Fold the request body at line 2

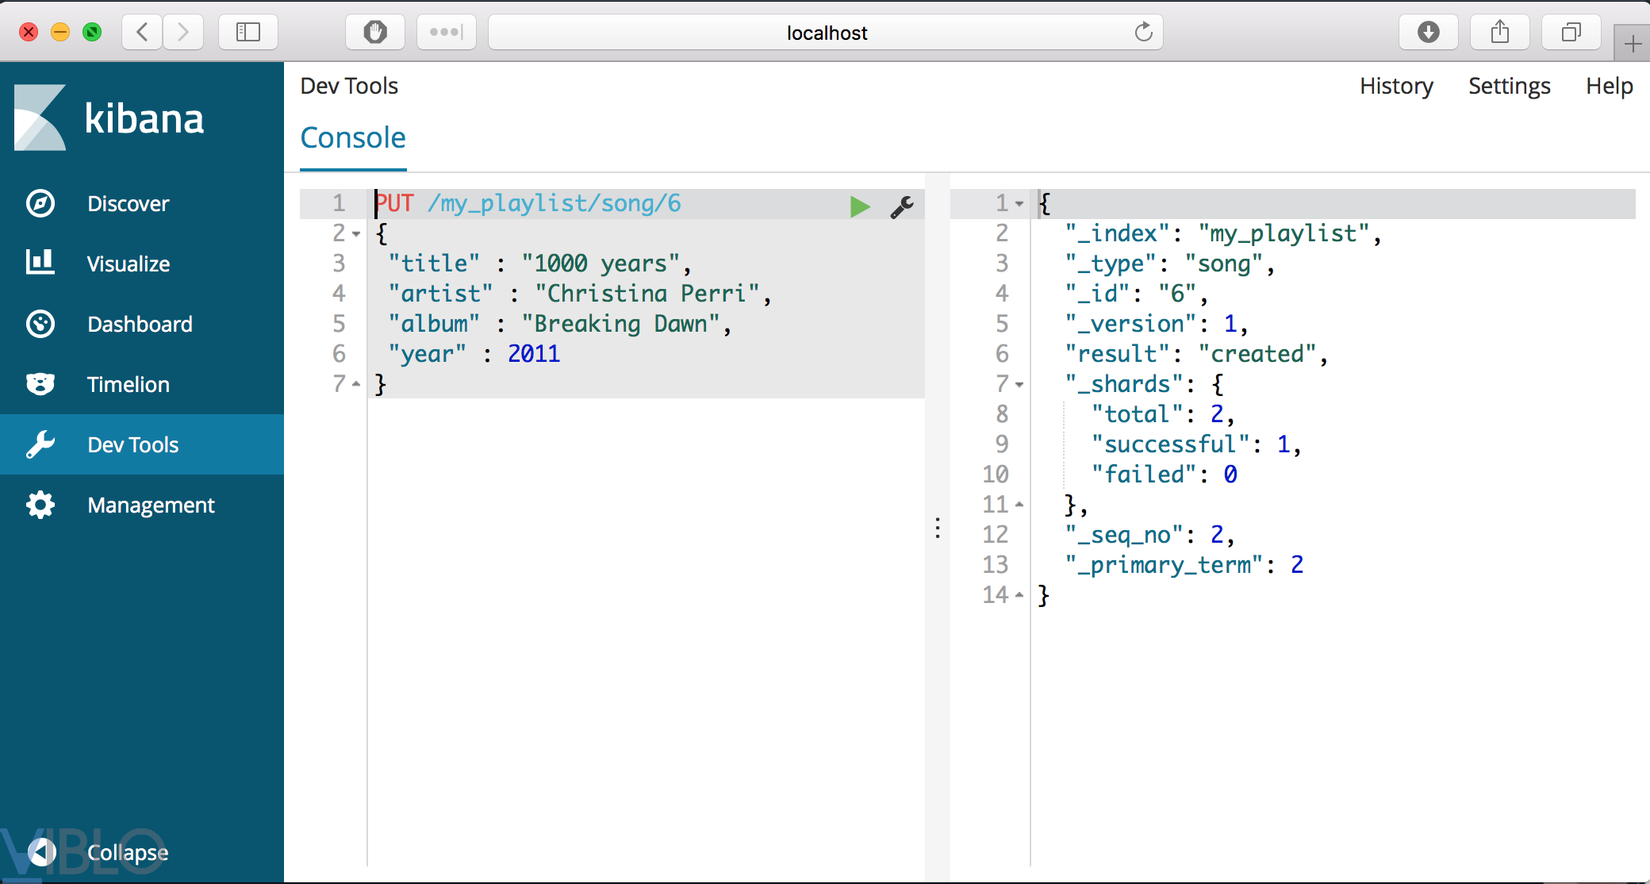pyautogui.click(x=356, y=234)
